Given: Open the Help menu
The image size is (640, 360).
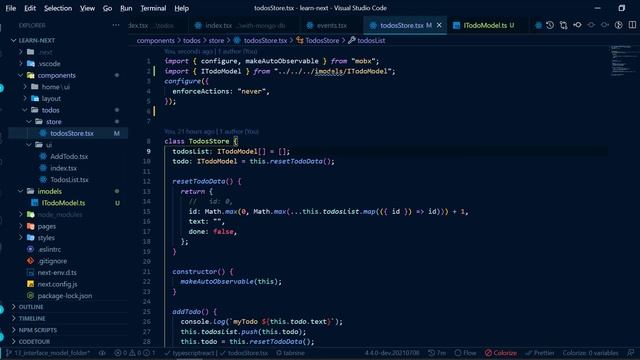Looking at the screenshot, I should point(181,8).
